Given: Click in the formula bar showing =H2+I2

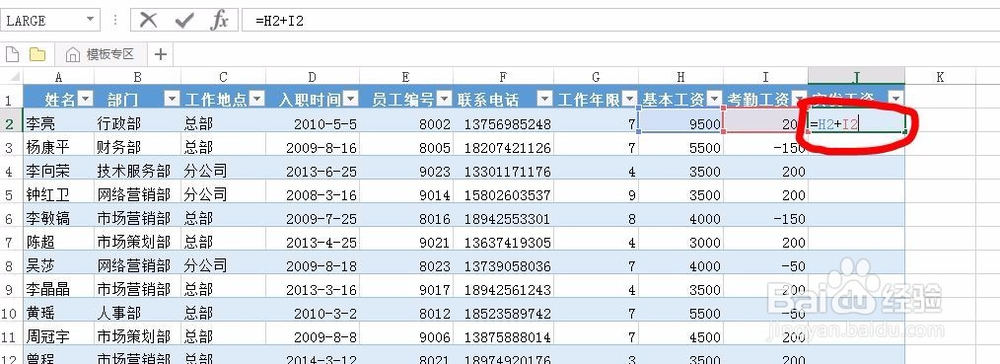Looking at the screenshot, I should coord(620,20).
